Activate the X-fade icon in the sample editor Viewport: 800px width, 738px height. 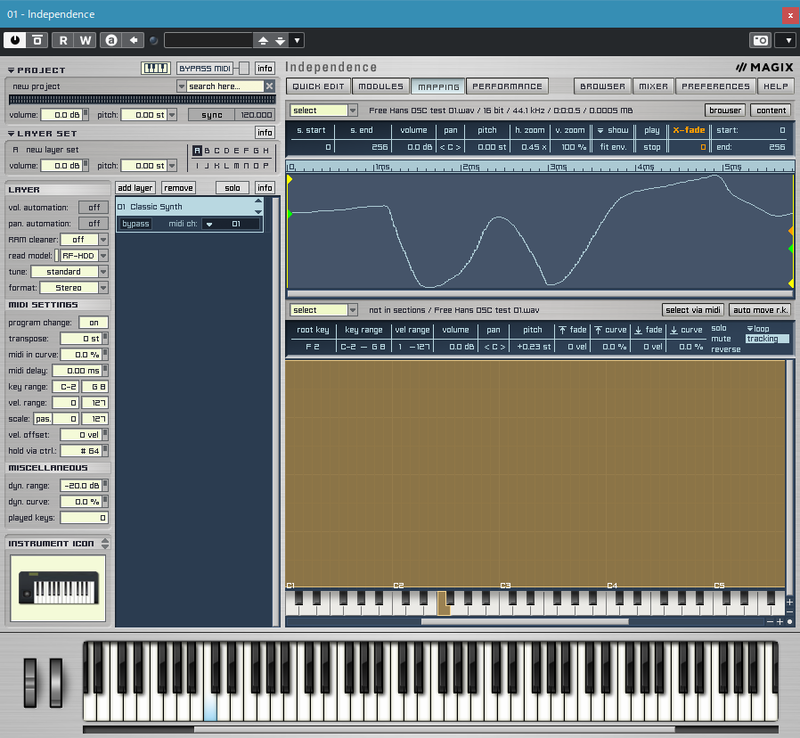[x=690, y=129]
